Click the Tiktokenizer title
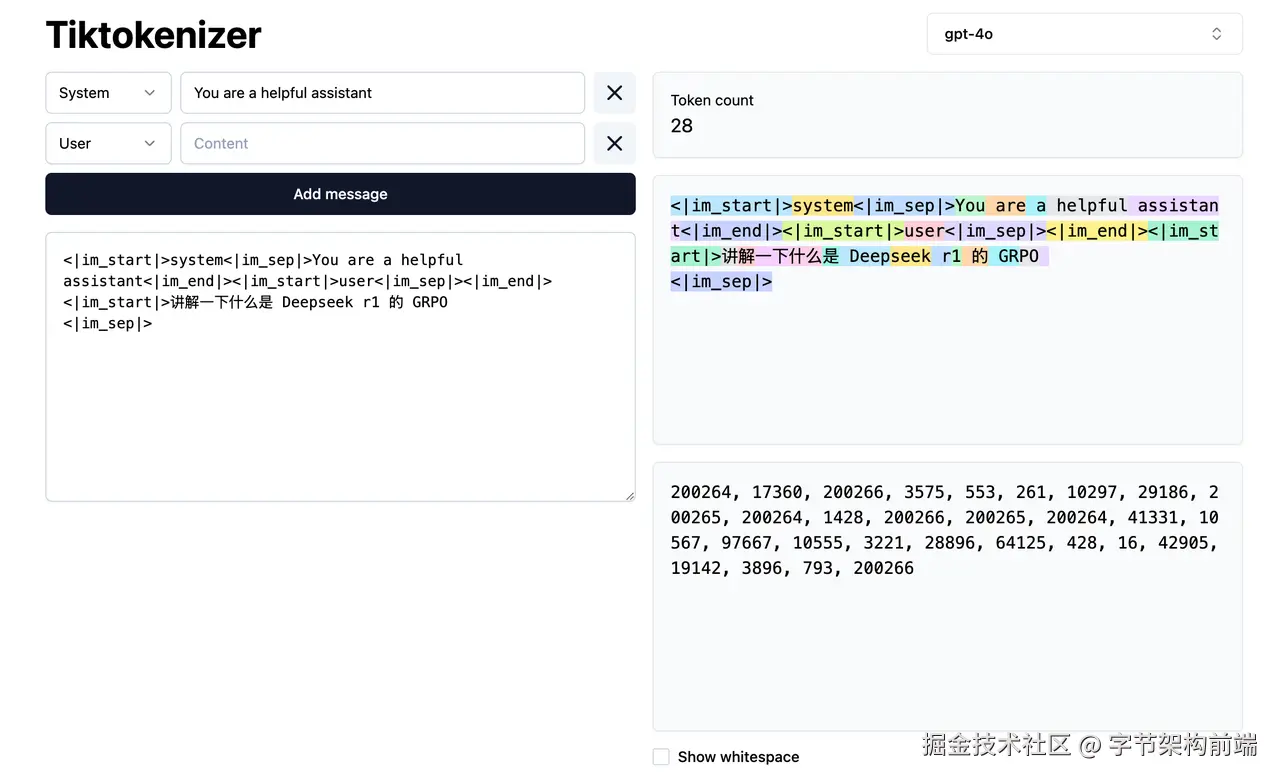Screen dimensions: 1280x781 (153, 35)
